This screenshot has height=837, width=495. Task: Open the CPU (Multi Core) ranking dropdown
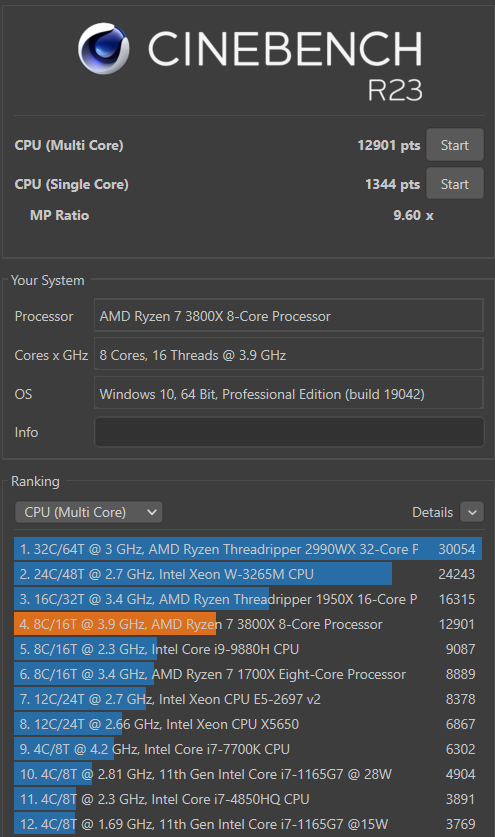point(89,512)
